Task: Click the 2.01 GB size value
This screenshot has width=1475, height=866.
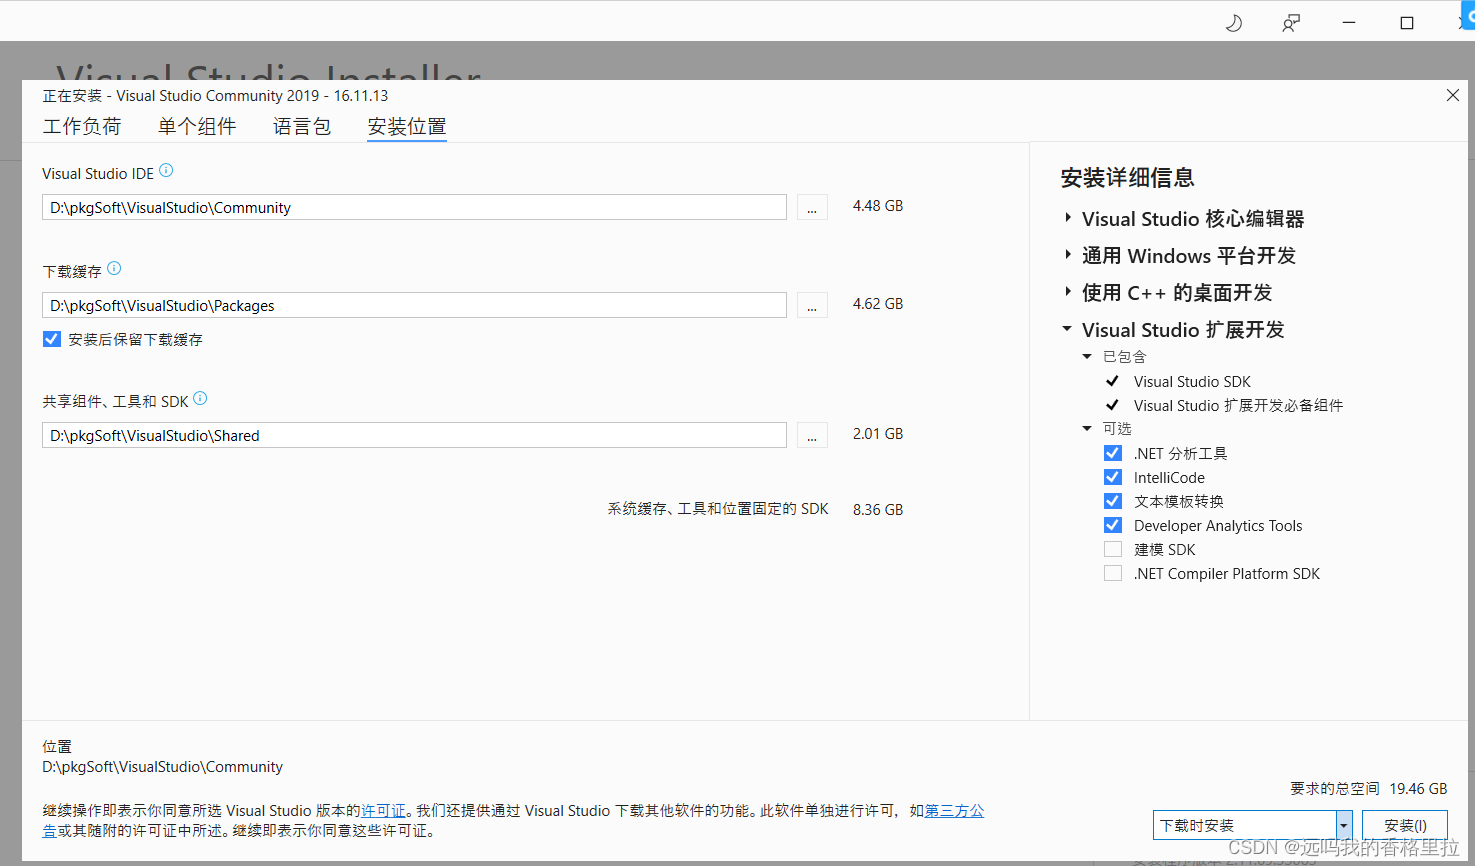Action: [x=878, y=434]
